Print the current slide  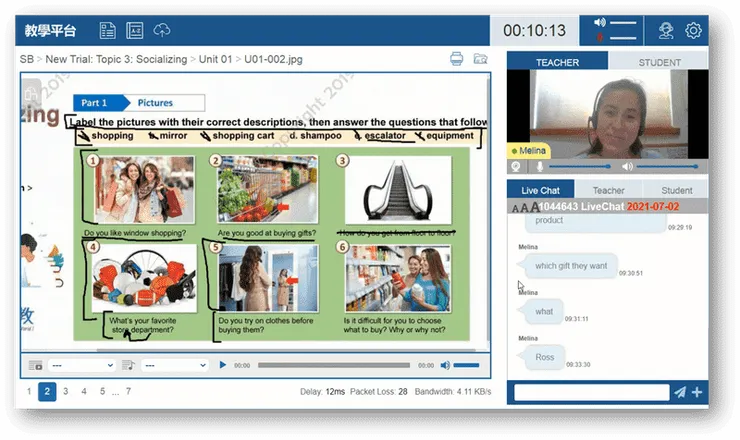pyautogui.click(x=456, y=59)
